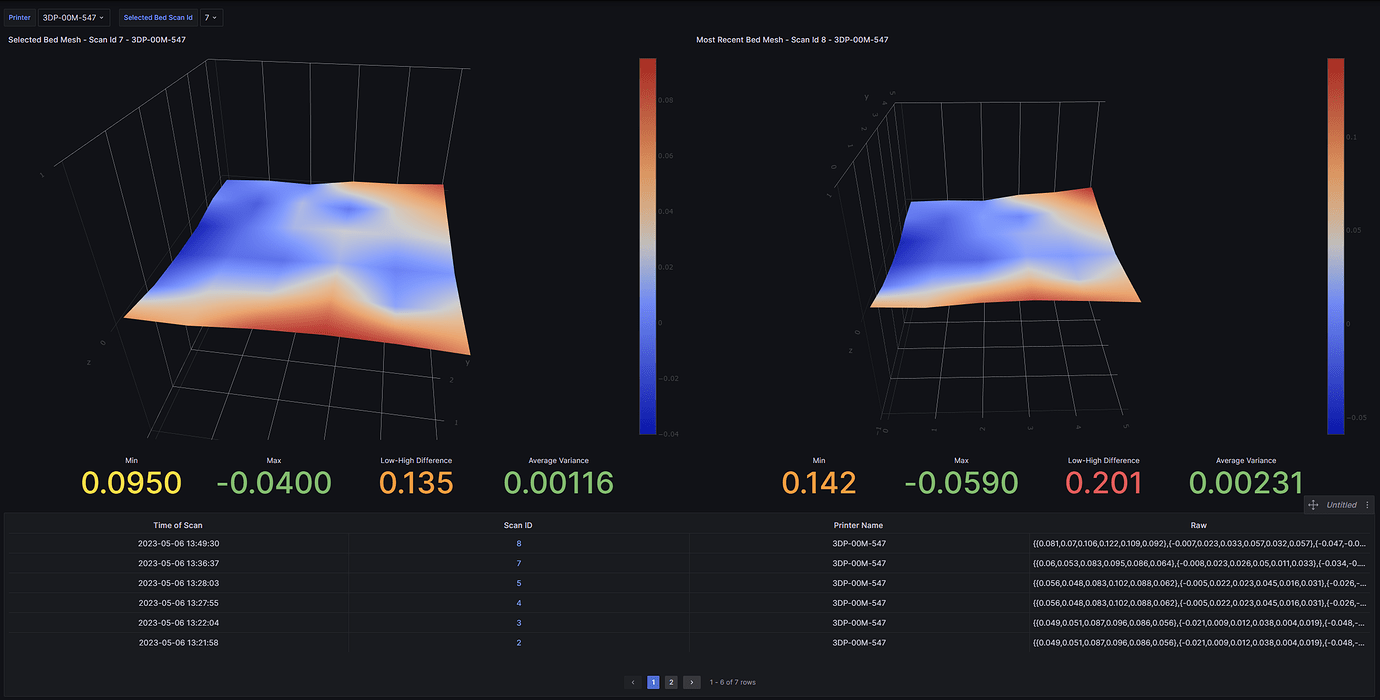Open the three-dot menu of the Untitled panel
The image size is (1380, 700).
click(x=1367, y=505)
